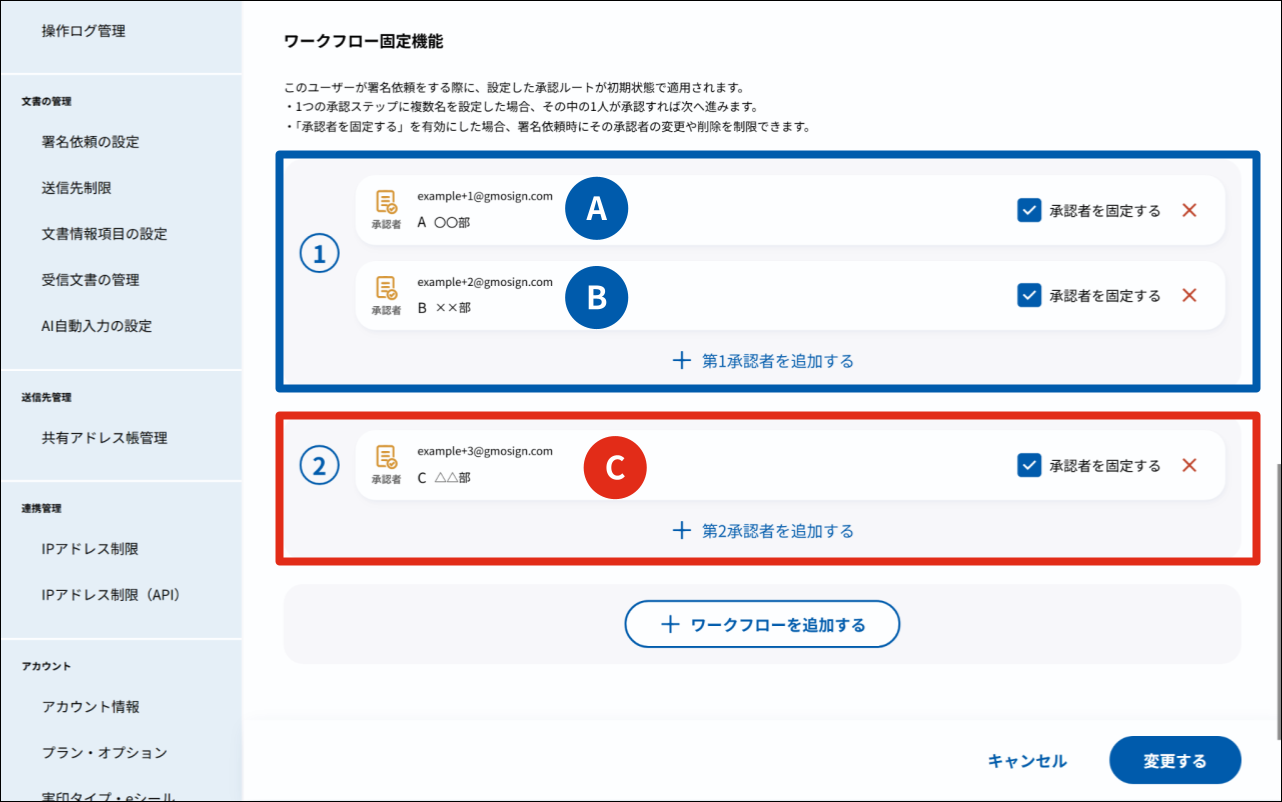Delete approver C using red X icon

1189,465
